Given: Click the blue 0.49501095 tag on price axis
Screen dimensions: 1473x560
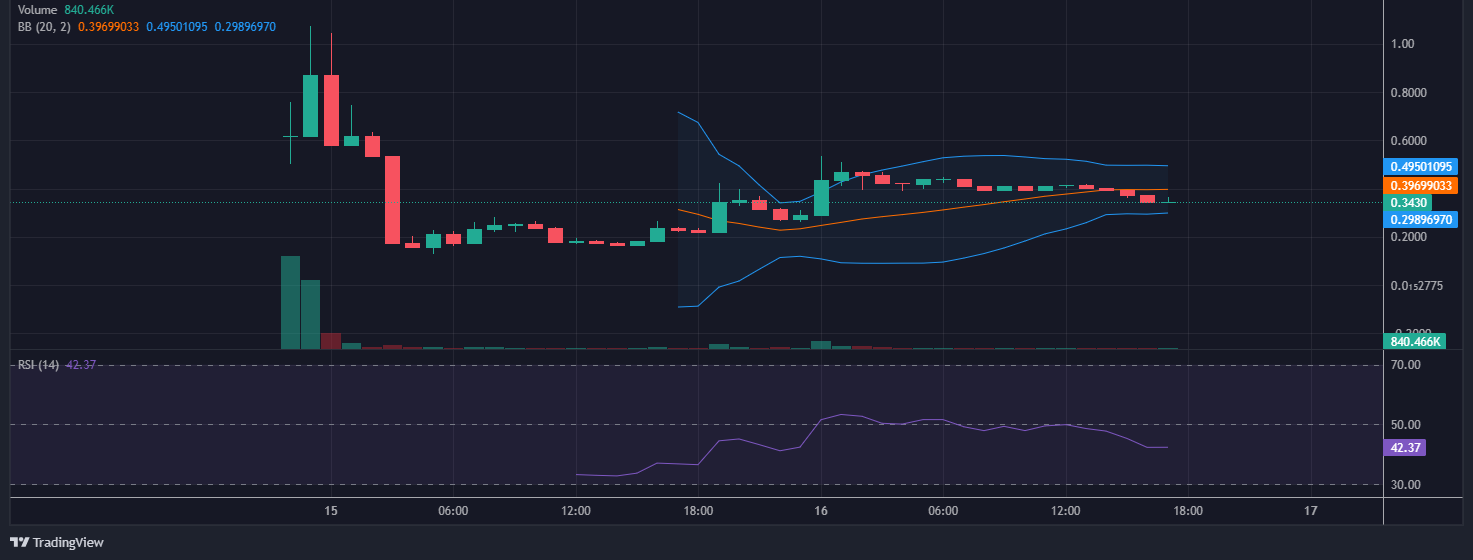Looking at the screenshot, I should pos(1420,167).
